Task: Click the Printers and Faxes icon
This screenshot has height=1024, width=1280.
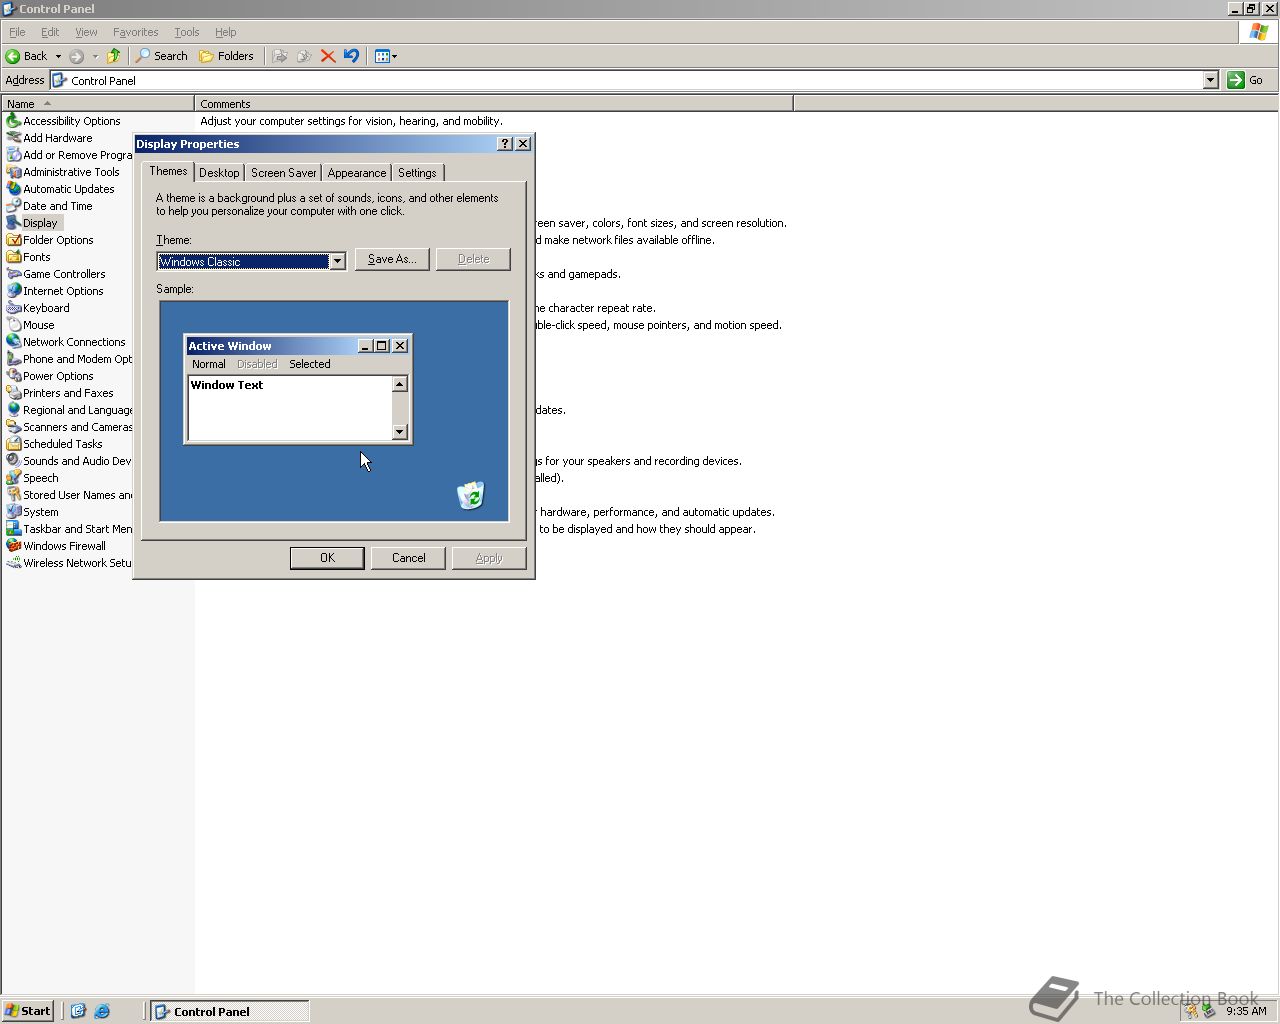Action: pyautogui.click(x=14, y=393)
